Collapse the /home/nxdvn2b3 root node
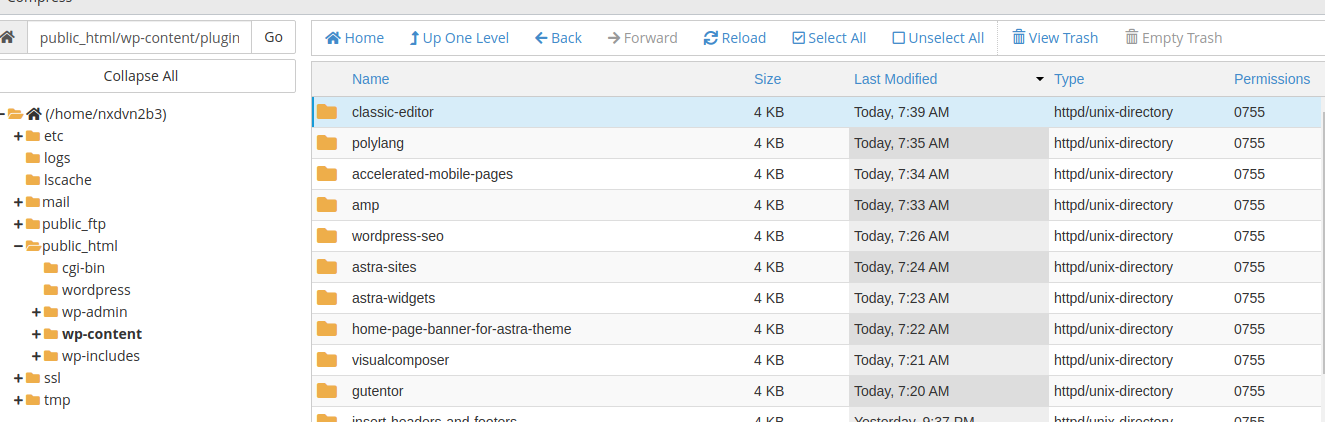 (2, 114)
